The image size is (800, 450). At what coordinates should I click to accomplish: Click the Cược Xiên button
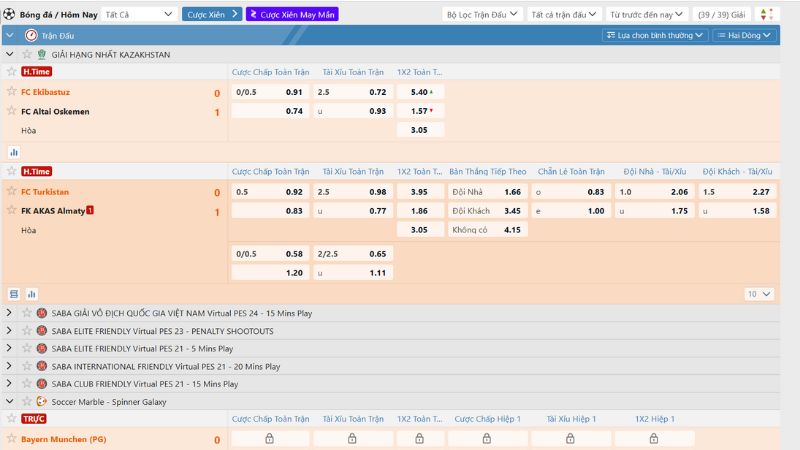point(212,14)
